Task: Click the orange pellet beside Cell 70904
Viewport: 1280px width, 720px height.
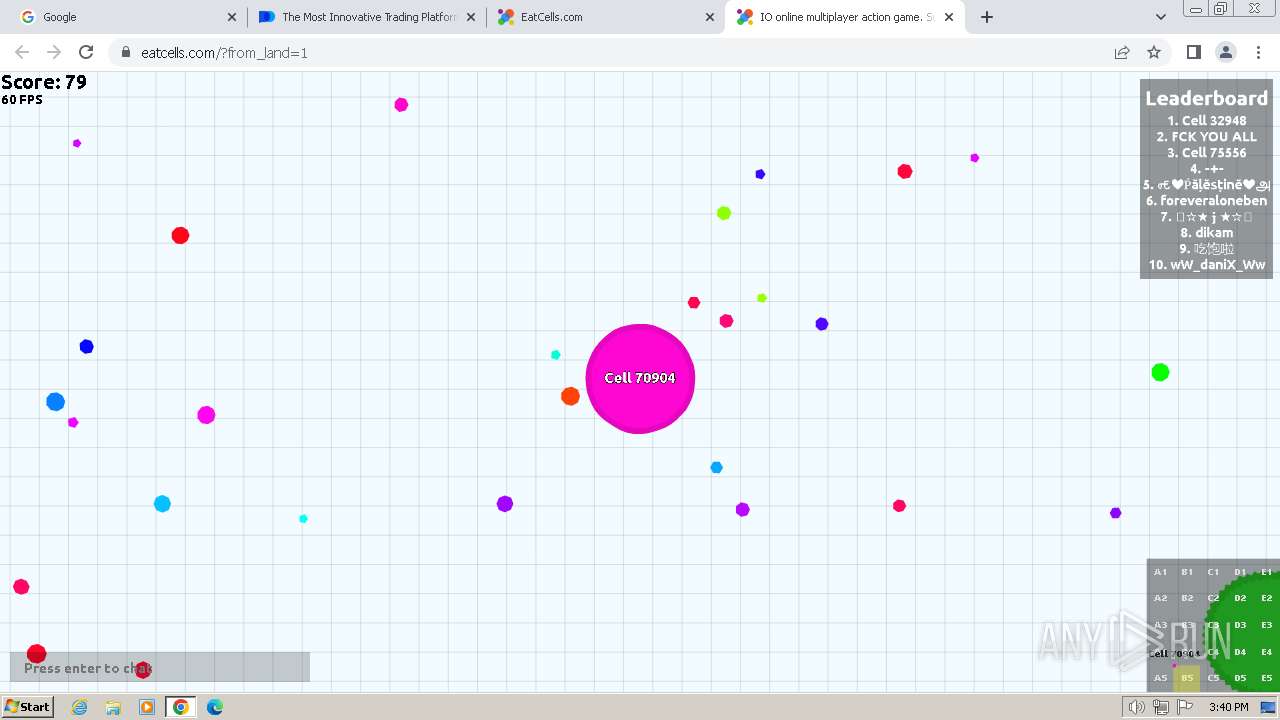Action: point(570,396)
